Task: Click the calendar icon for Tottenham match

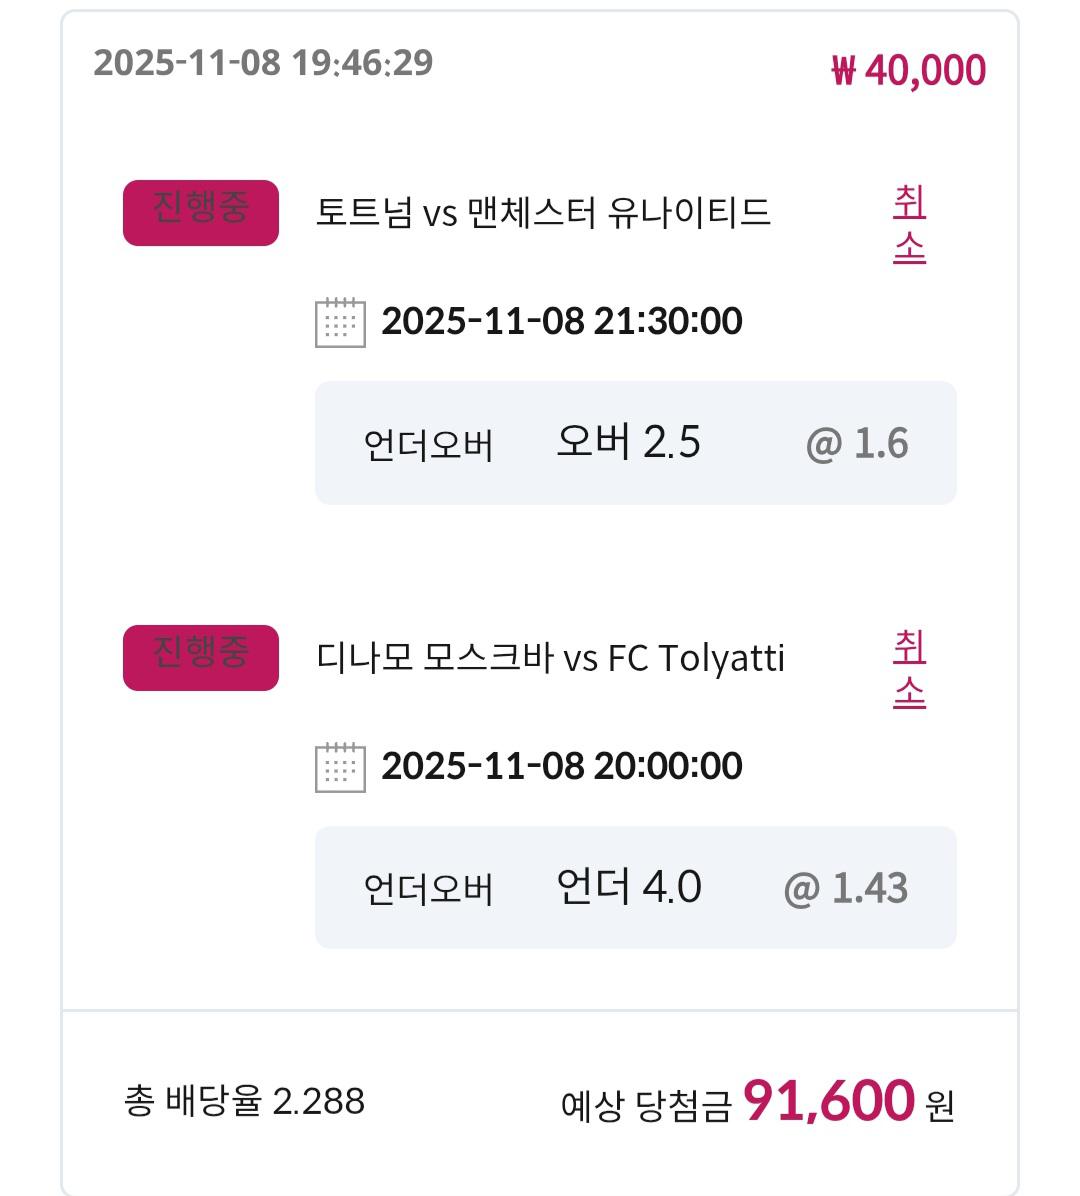Action: 340,322
